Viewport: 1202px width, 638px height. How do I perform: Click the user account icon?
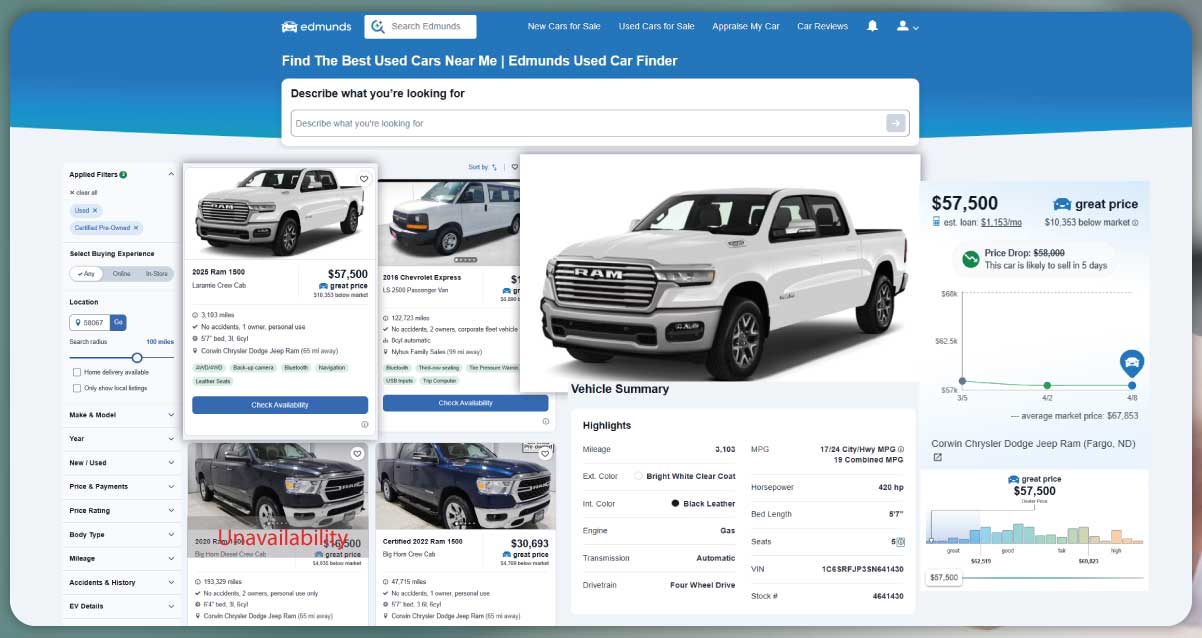903,26
